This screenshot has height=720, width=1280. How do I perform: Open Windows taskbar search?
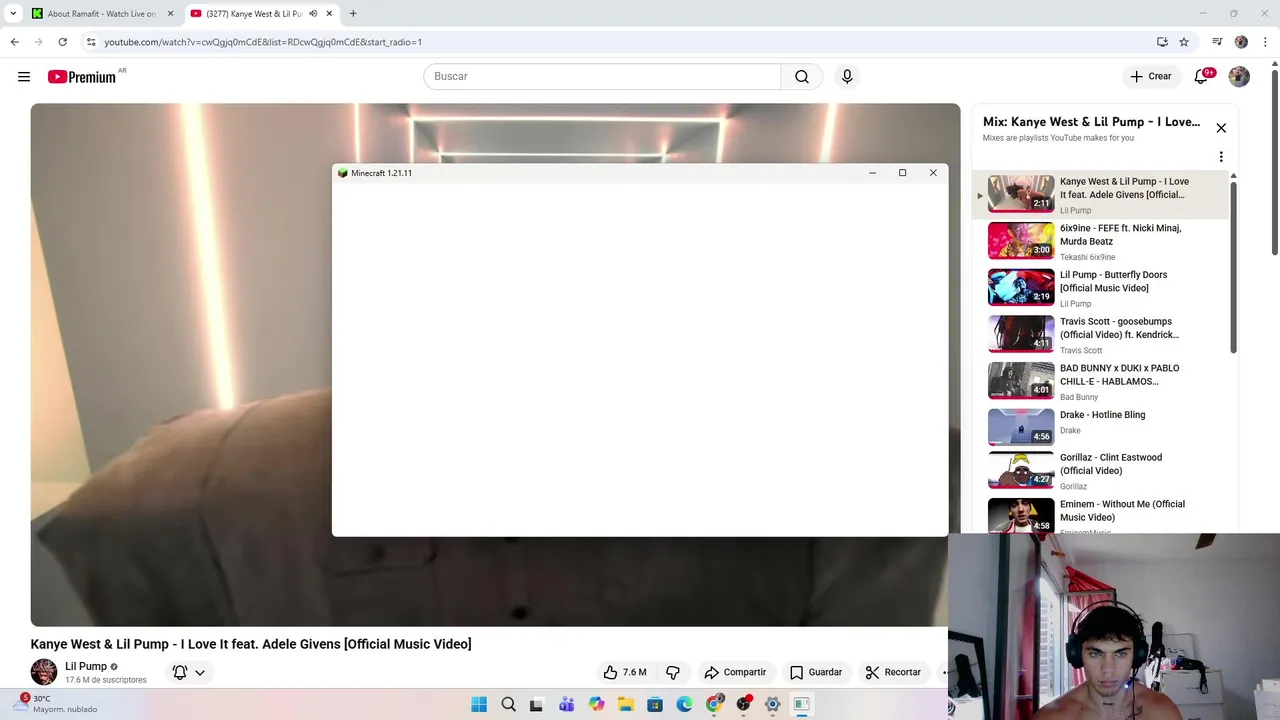click(508, 704)
